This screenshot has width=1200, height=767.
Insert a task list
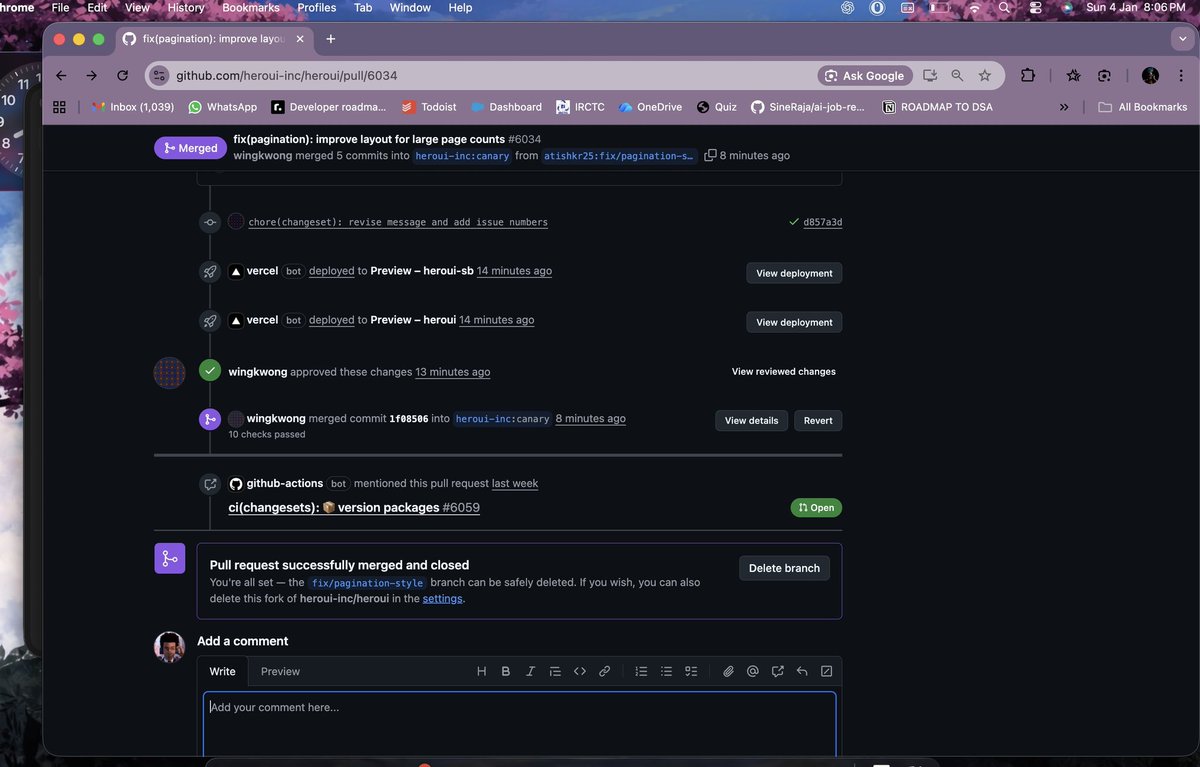click(x=691, y=672)
